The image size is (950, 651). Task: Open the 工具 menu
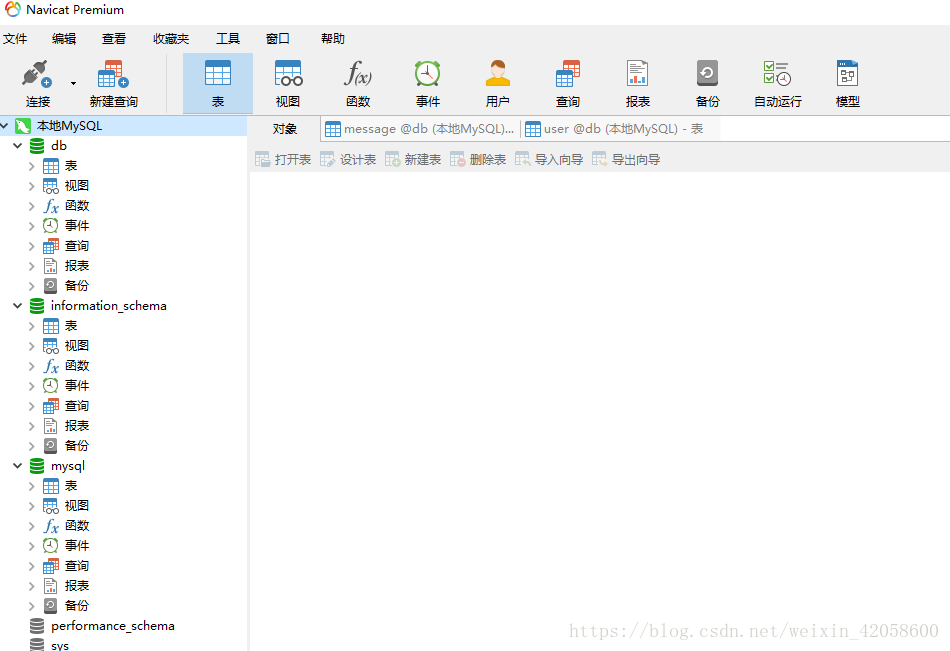coord(228,39)
